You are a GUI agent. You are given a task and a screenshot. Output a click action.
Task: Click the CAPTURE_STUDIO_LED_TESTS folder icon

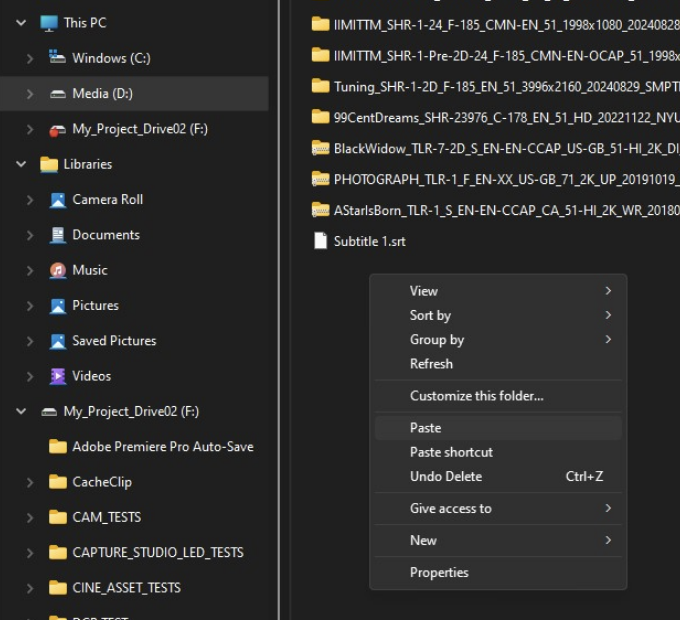58,552
